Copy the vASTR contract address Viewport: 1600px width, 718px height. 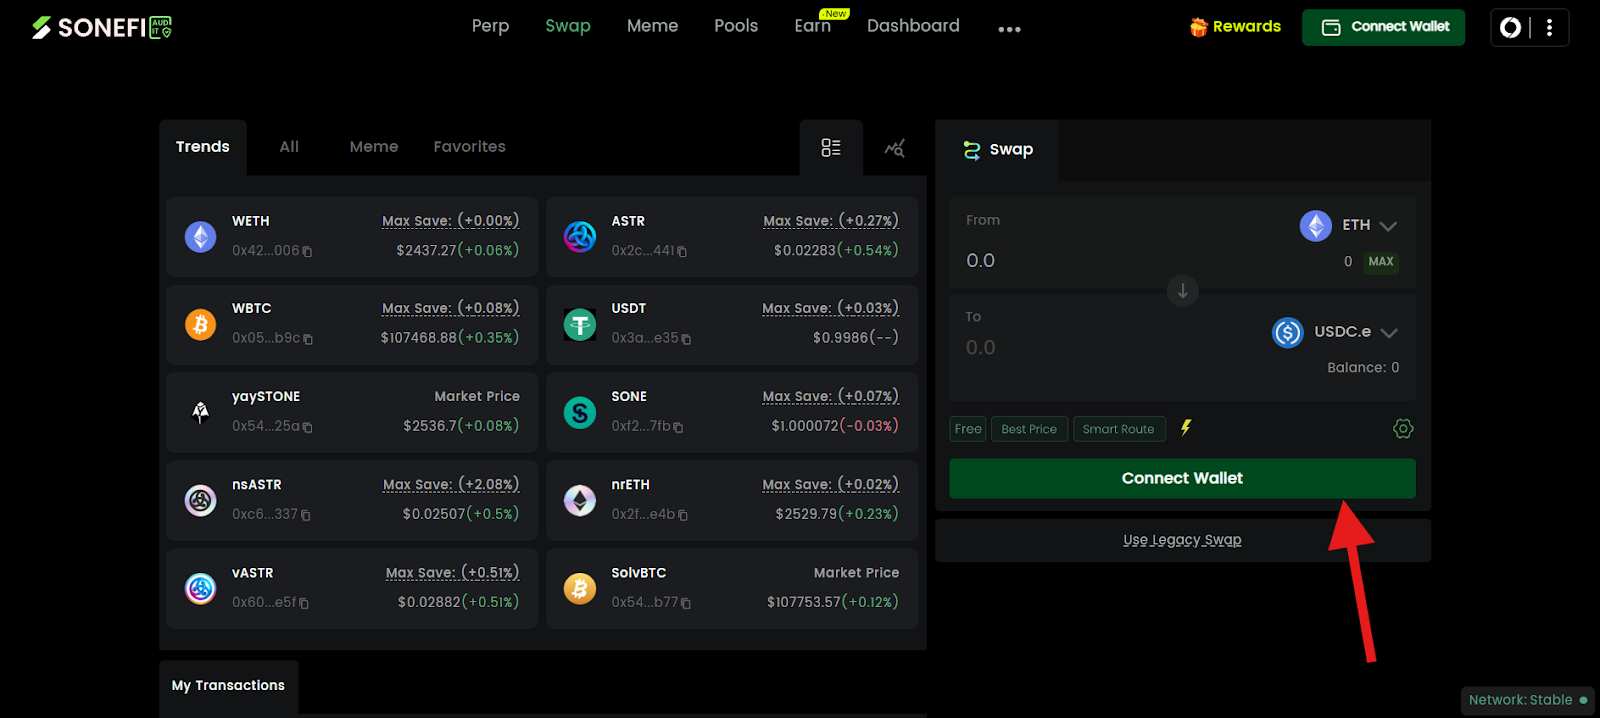[303, 603]
